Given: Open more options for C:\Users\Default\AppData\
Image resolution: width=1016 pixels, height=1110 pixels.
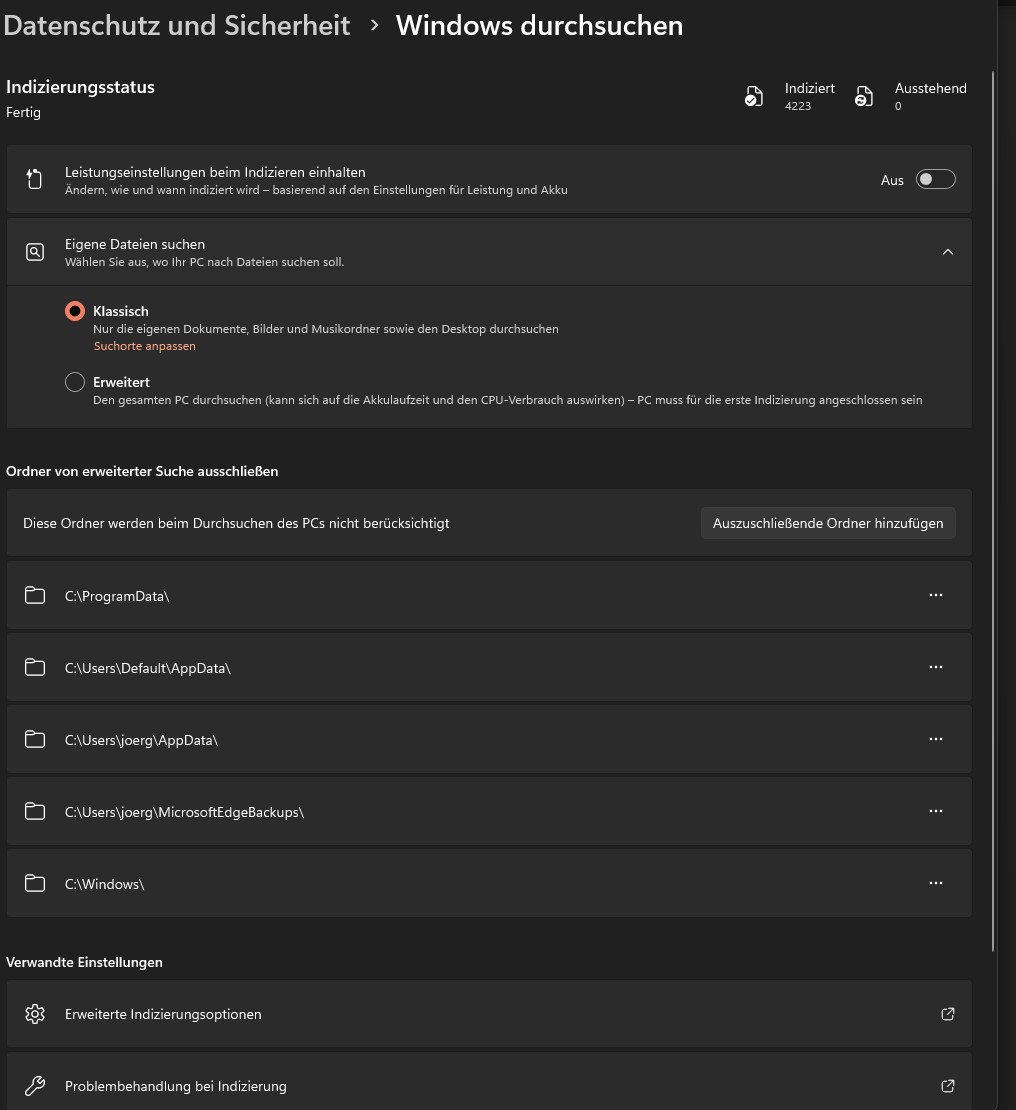Looking at the screenshot, I should 936,667.
